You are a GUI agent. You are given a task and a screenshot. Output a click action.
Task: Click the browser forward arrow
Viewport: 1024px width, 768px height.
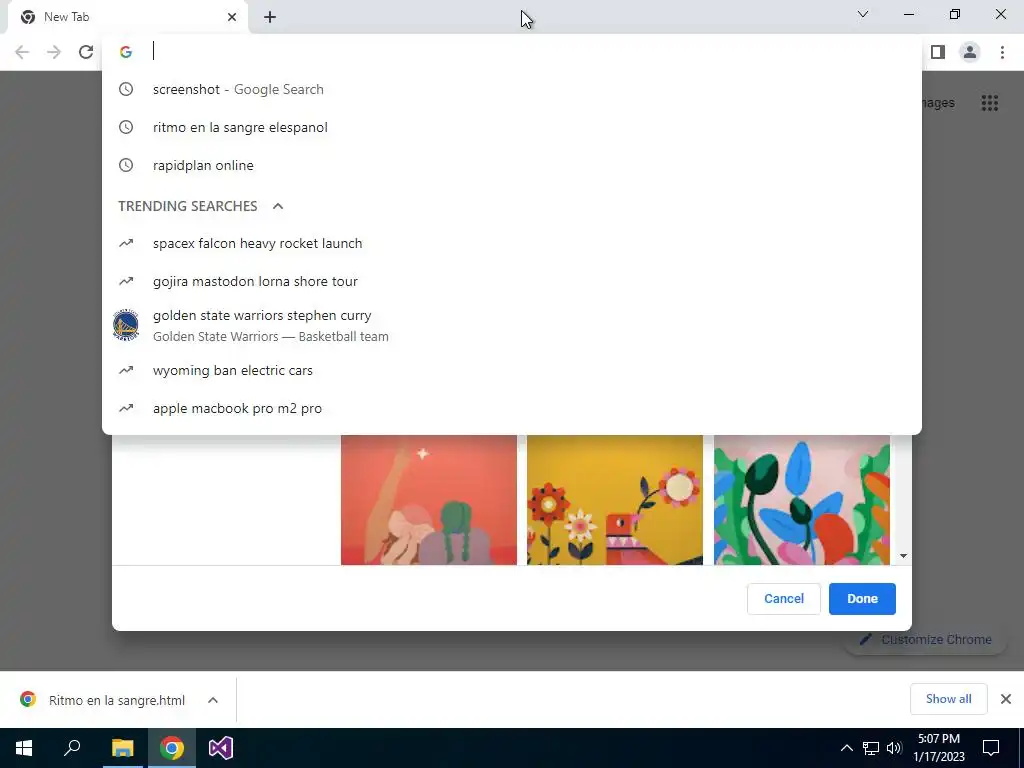[54, 52]
